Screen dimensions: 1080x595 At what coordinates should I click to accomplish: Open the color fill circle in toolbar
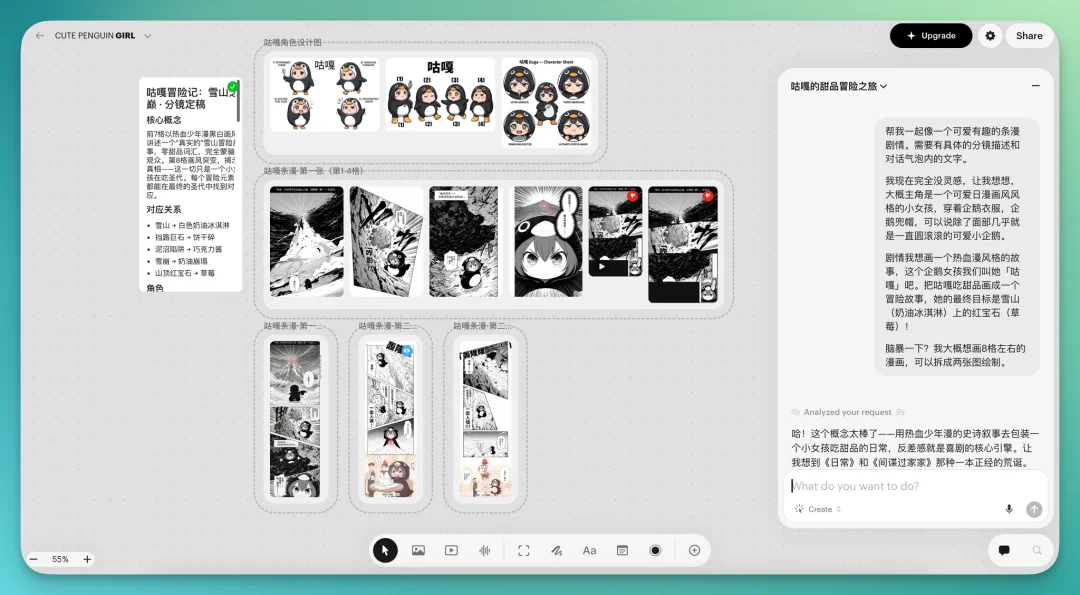[x=655, y=550]
